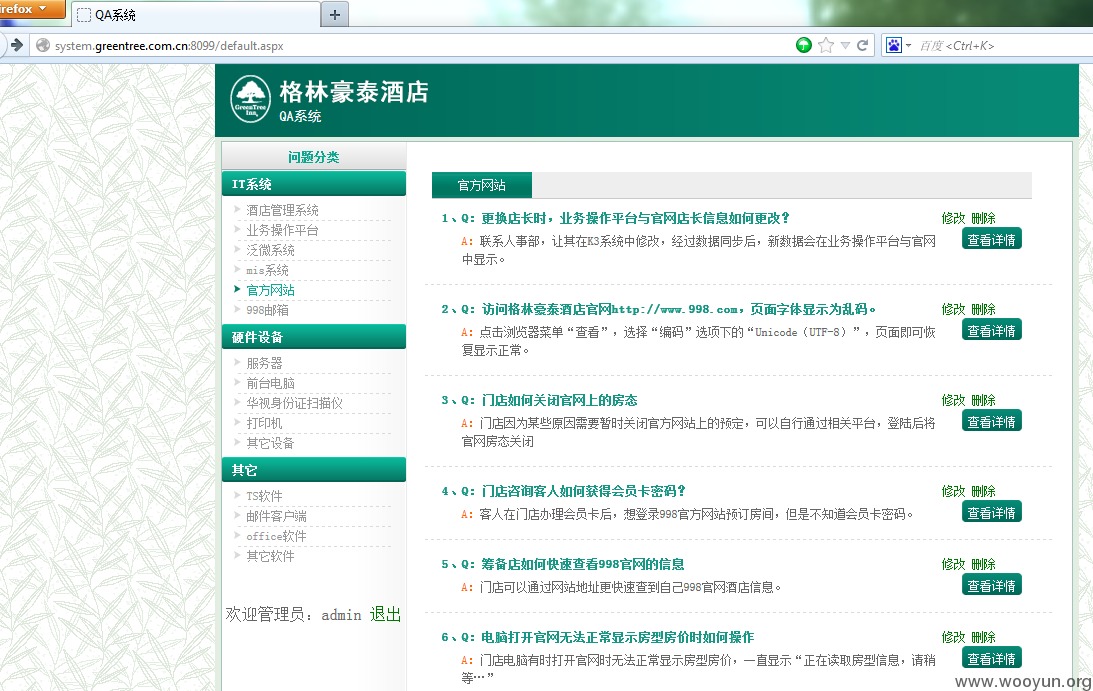The height and width of the screenshot is (691, 1093).
Task: Click the green circular addon icon in URL bar
Action: click(x=804, y=45)
